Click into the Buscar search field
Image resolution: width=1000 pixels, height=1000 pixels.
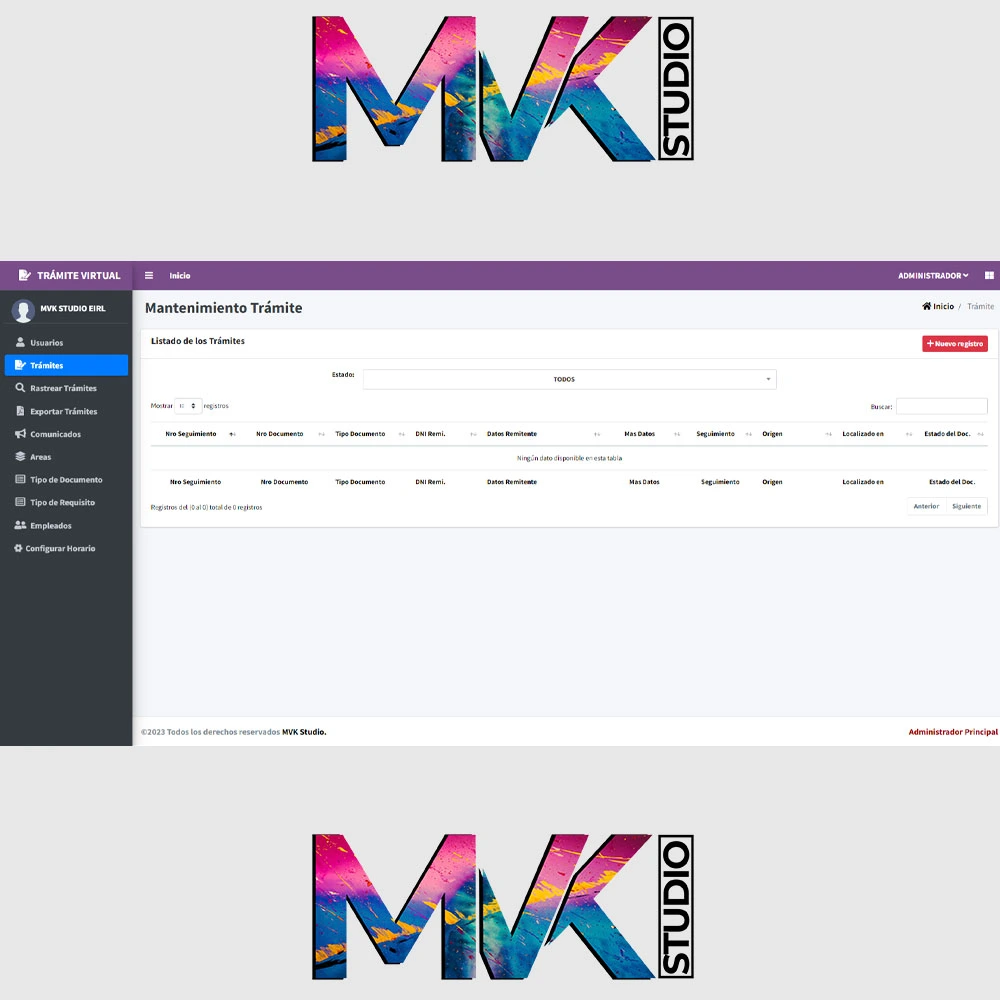click(x=942, y=406)
